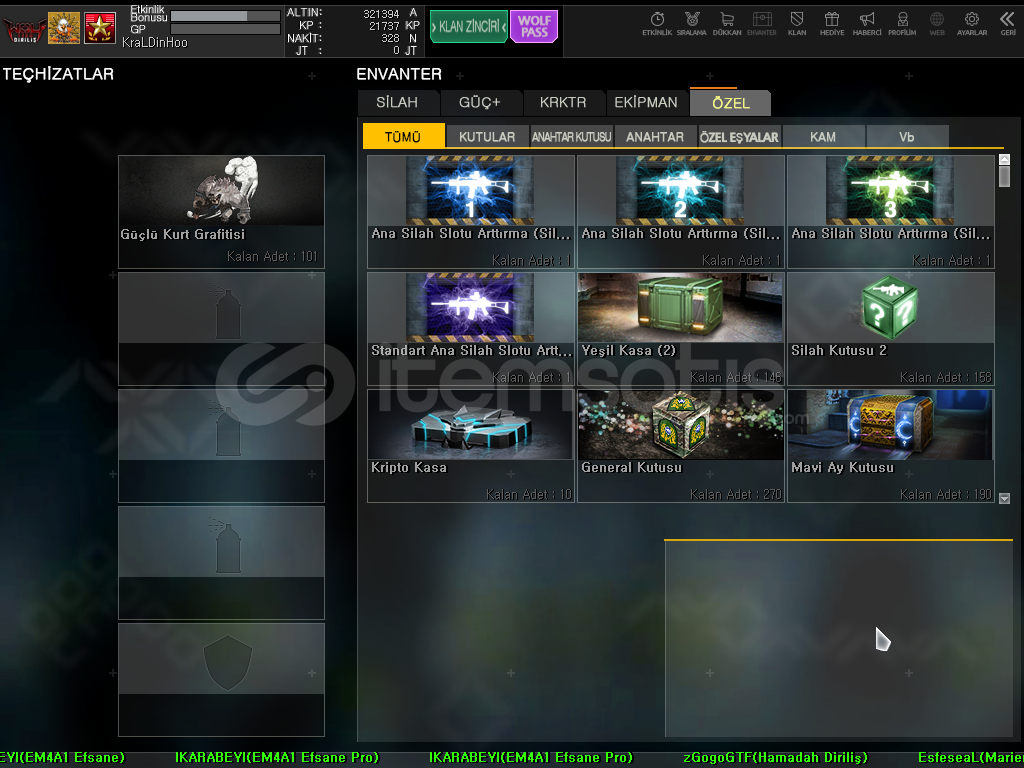Open the KLAN ZİNCİRİ button
This screenshot has width=1024, height=768.
(468, 26)
